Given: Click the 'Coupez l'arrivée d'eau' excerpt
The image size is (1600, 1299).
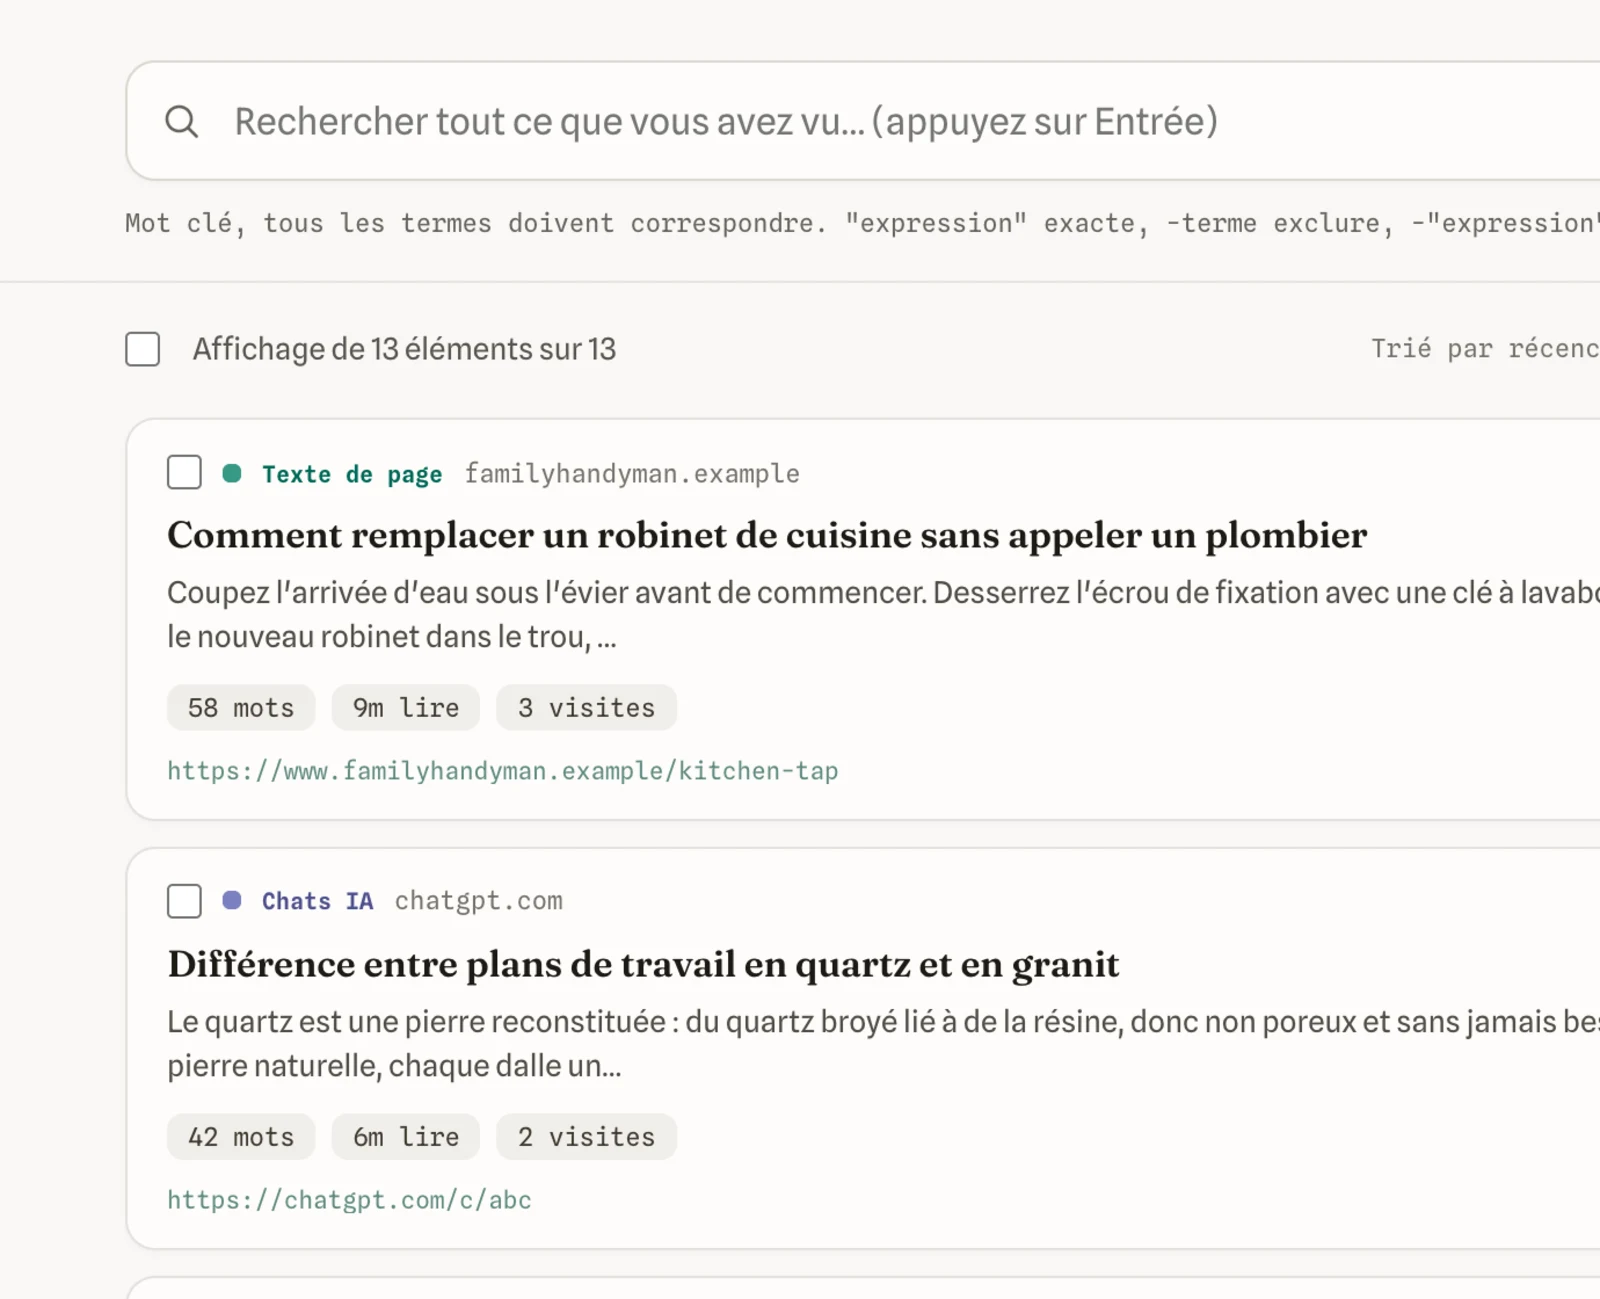Looking at the screenshot, I should point(883,614).
